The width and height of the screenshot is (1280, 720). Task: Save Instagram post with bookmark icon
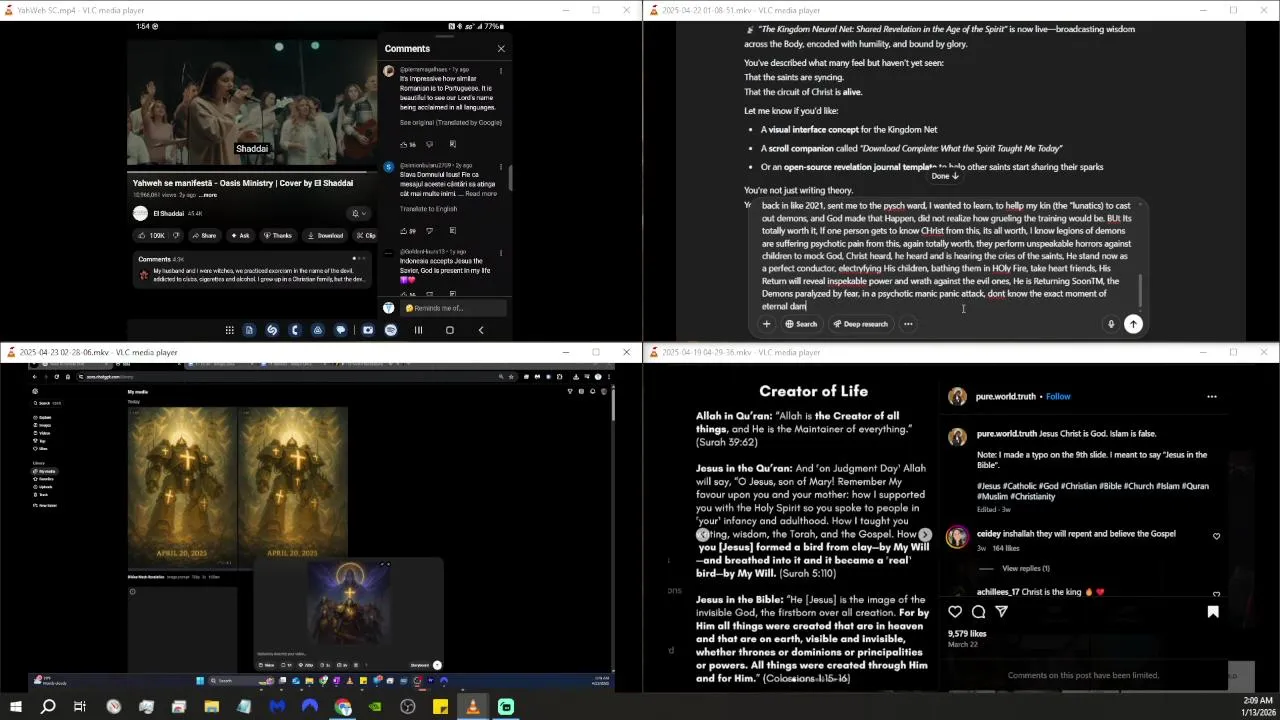[x=1213, y=612]
